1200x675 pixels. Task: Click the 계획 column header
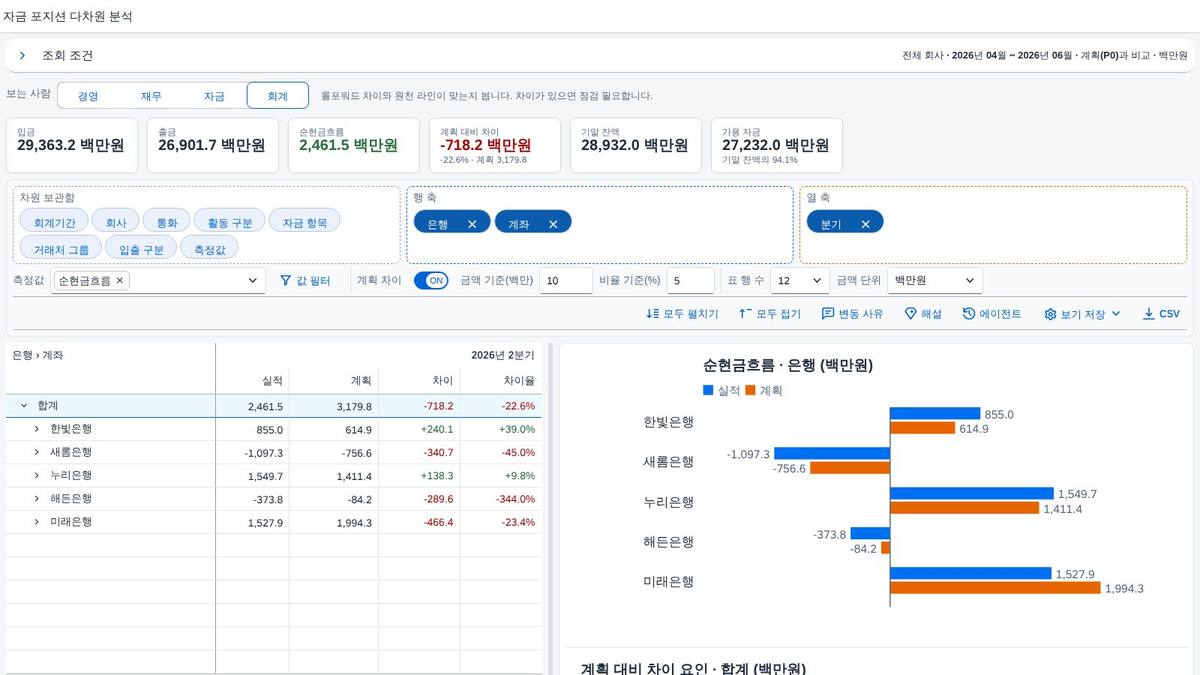tap(334, 381)
